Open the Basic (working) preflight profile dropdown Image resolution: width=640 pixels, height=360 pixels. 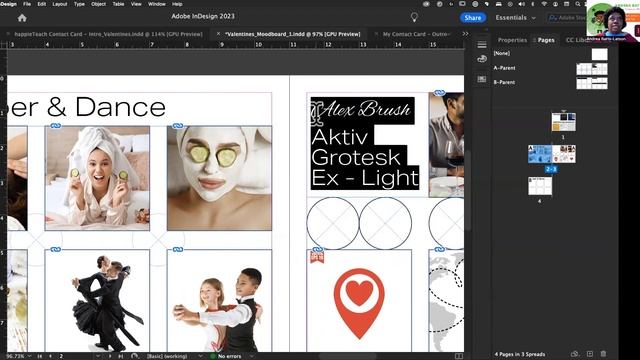[x=200, y=356]
